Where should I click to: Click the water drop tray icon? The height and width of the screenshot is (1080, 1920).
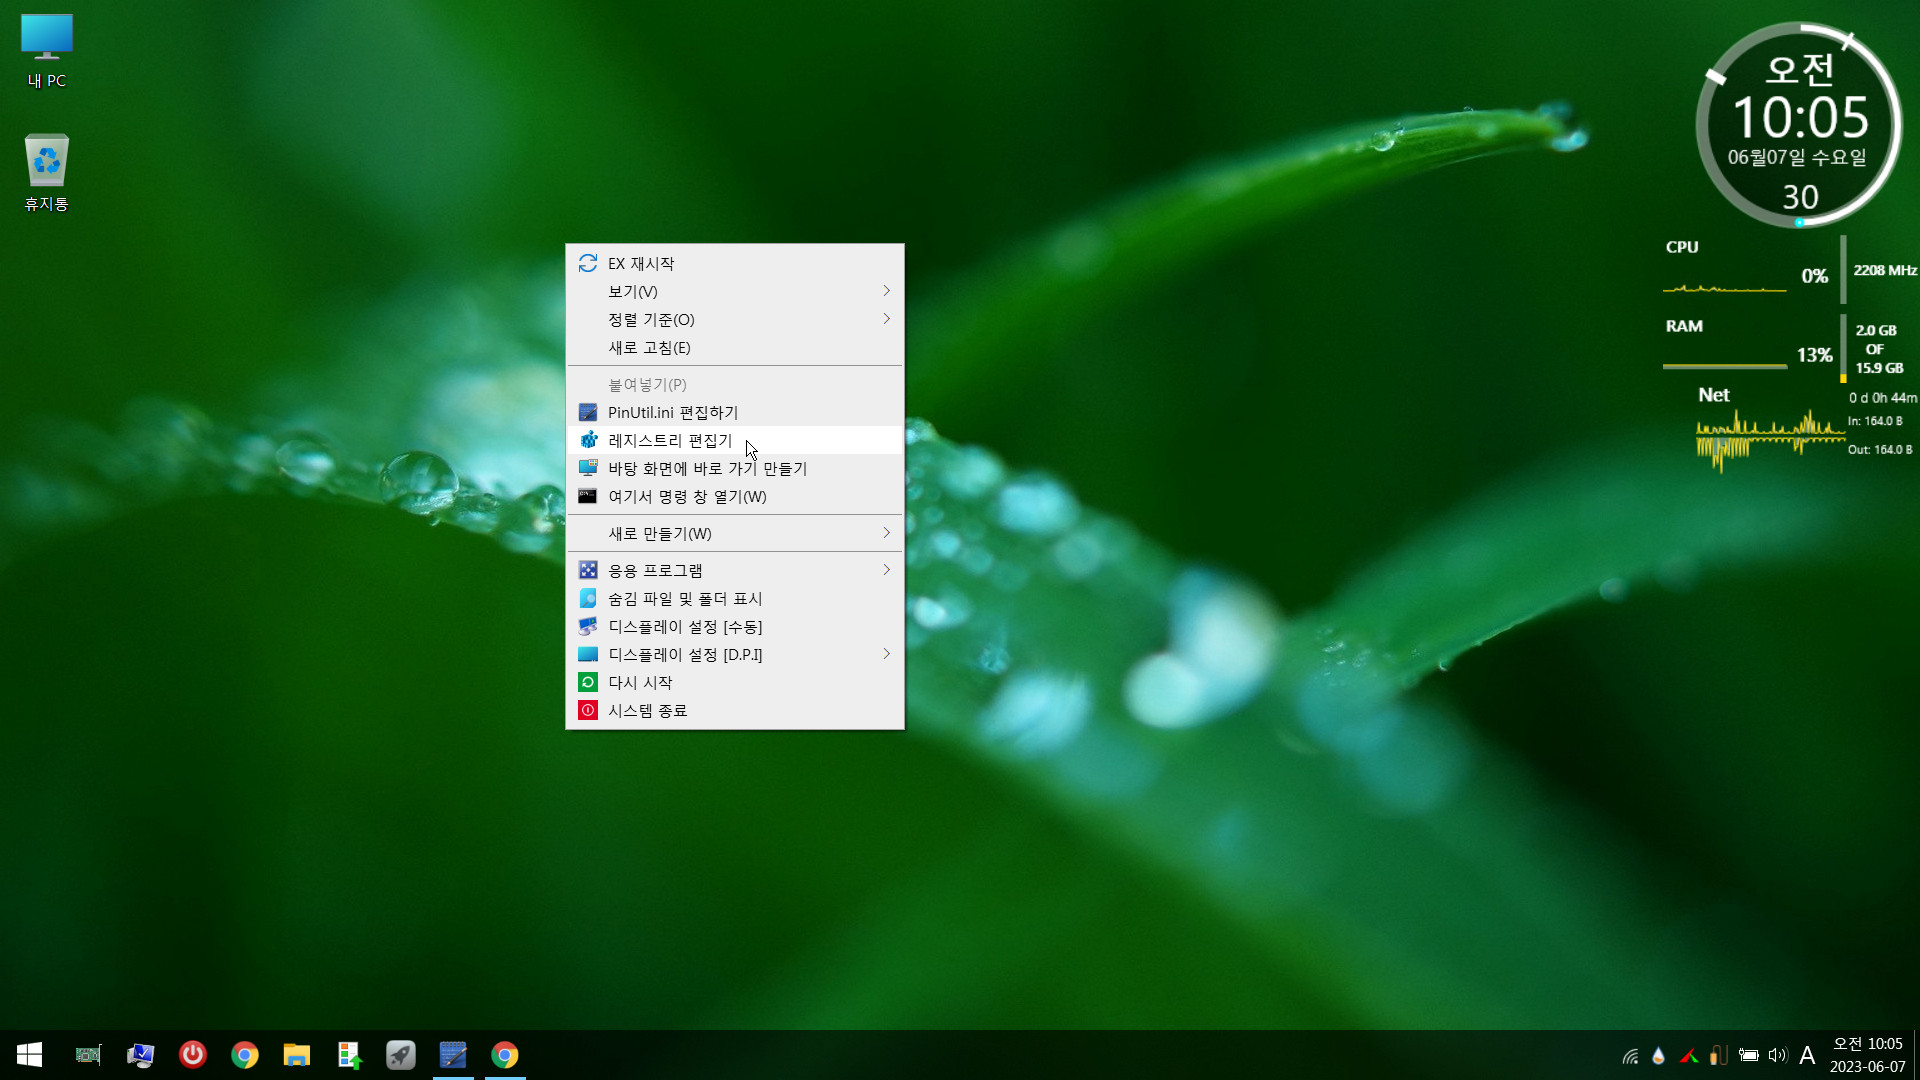click(1659, 1055)
